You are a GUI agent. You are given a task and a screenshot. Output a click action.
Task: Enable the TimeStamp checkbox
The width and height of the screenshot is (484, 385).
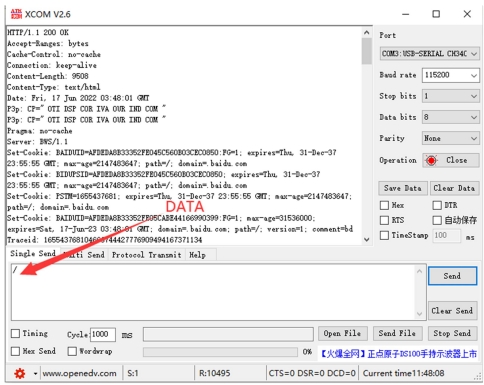tap(384, 235)
